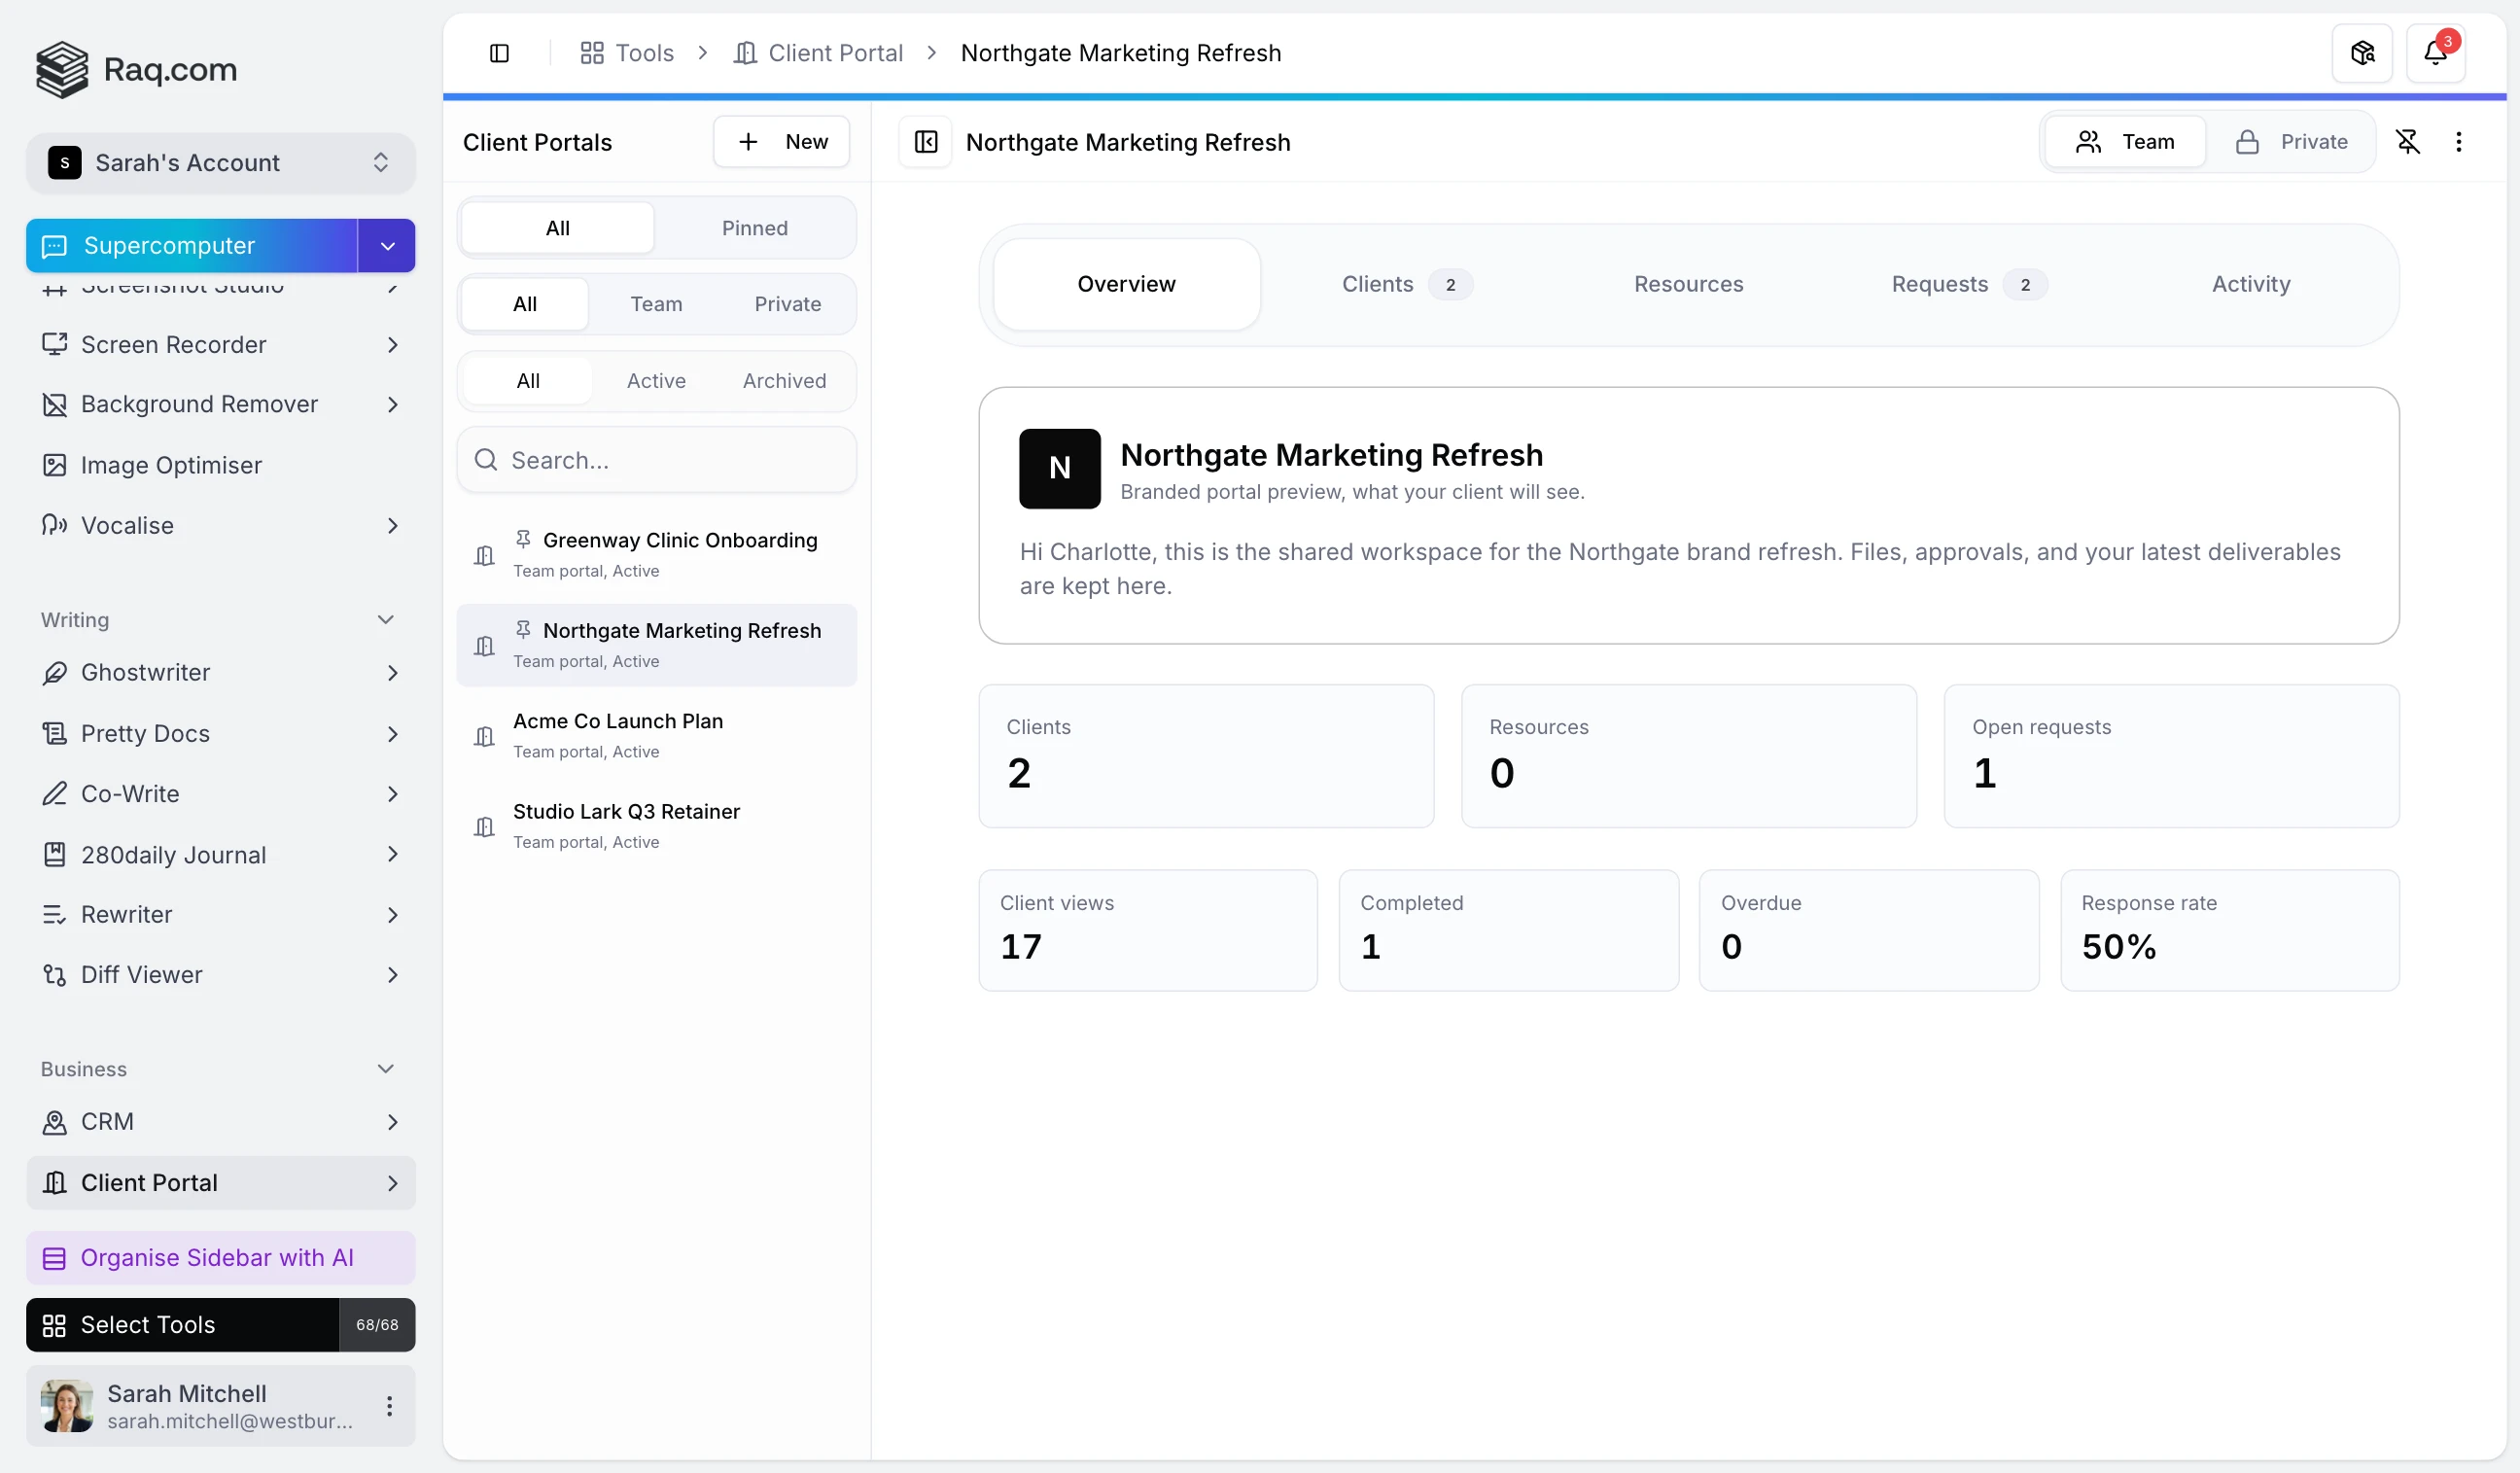Show All portals in pinned filter
Viewport: 2520px width, 1473px height.
click(557, 228)
